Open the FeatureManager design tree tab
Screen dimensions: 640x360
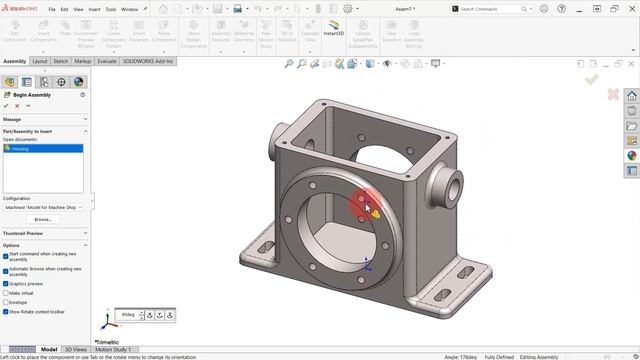[9, 82]
